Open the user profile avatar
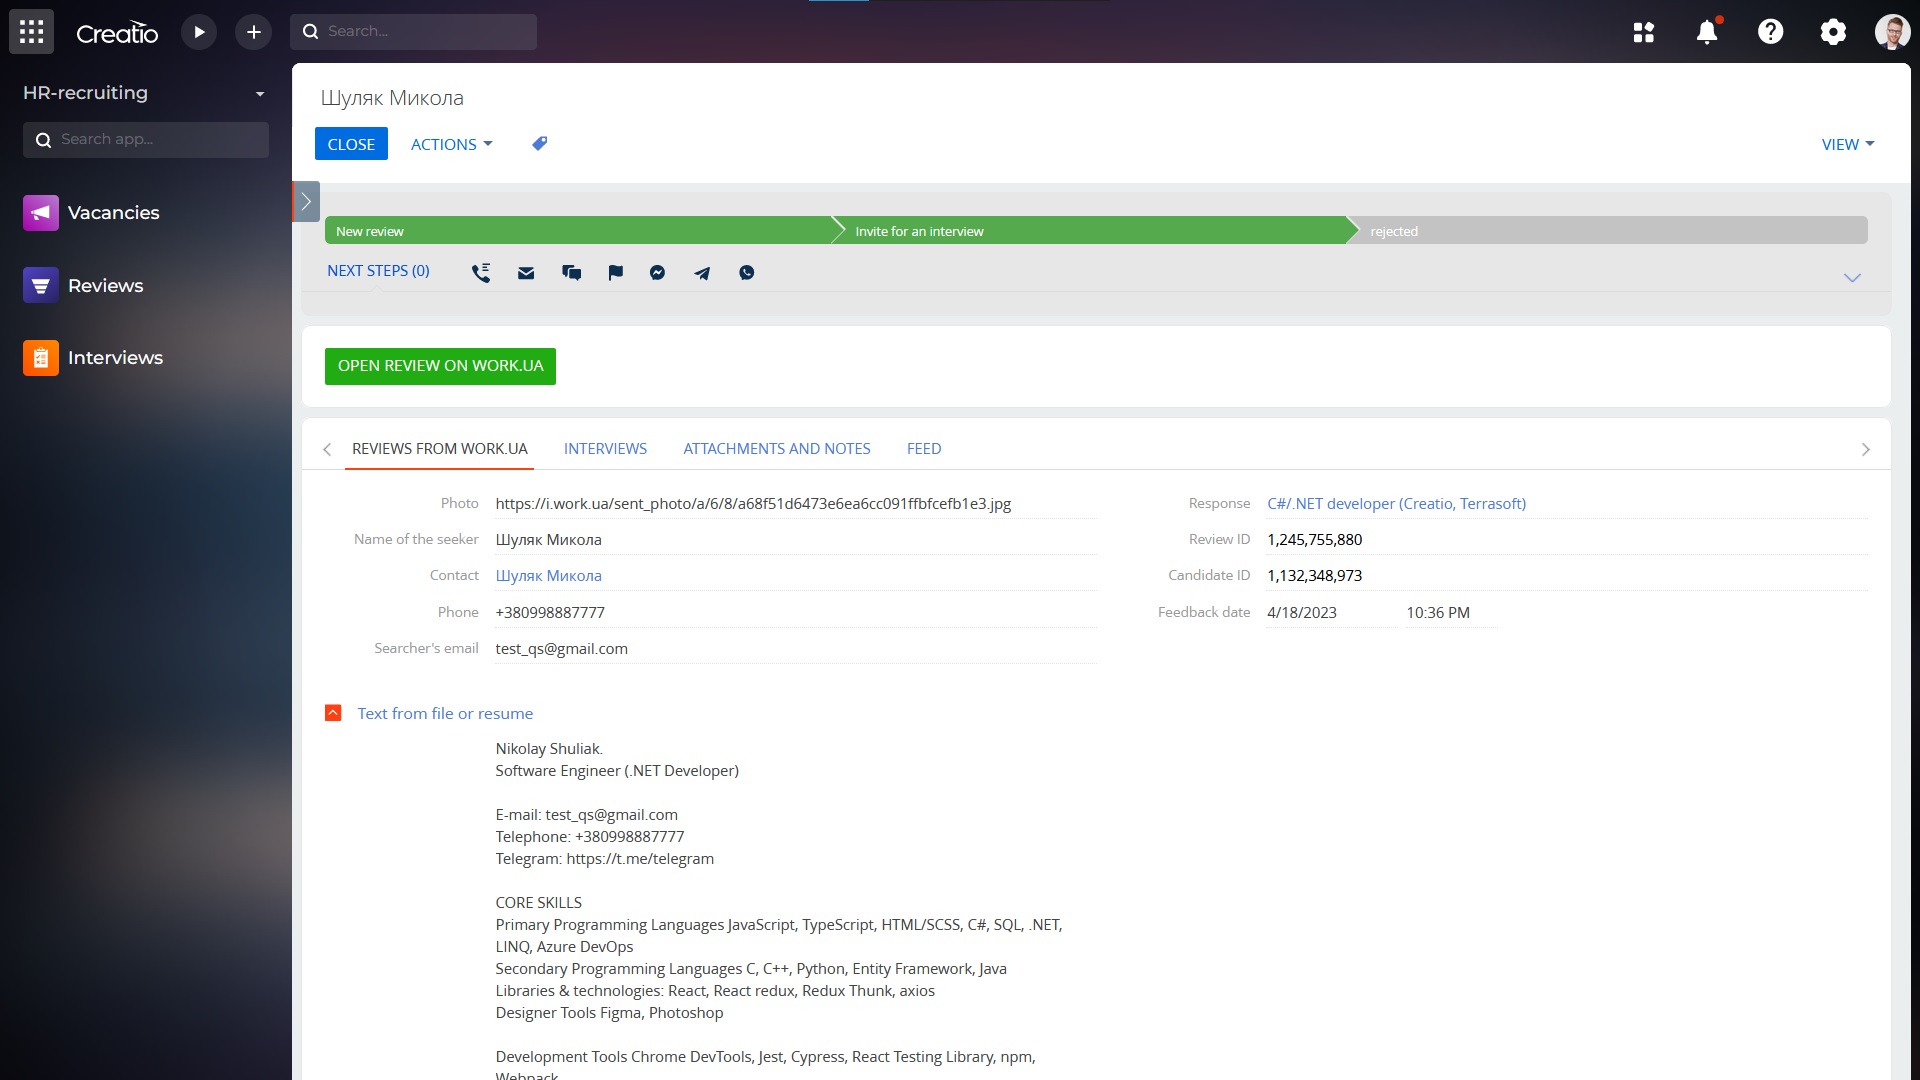 (x=1892, y=32)
